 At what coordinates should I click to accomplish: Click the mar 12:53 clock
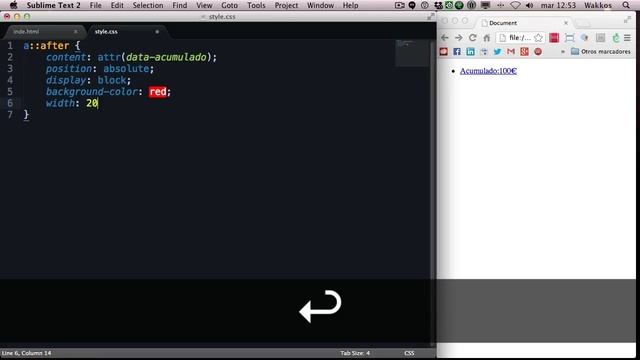click(x=558, y=5)
